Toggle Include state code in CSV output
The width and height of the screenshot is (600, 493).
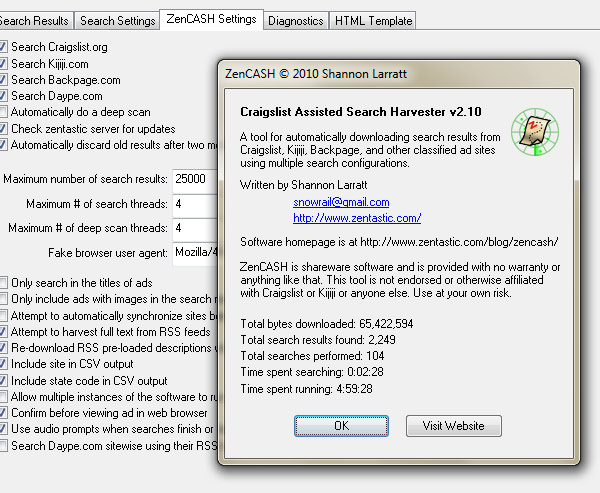pos(3,381)
